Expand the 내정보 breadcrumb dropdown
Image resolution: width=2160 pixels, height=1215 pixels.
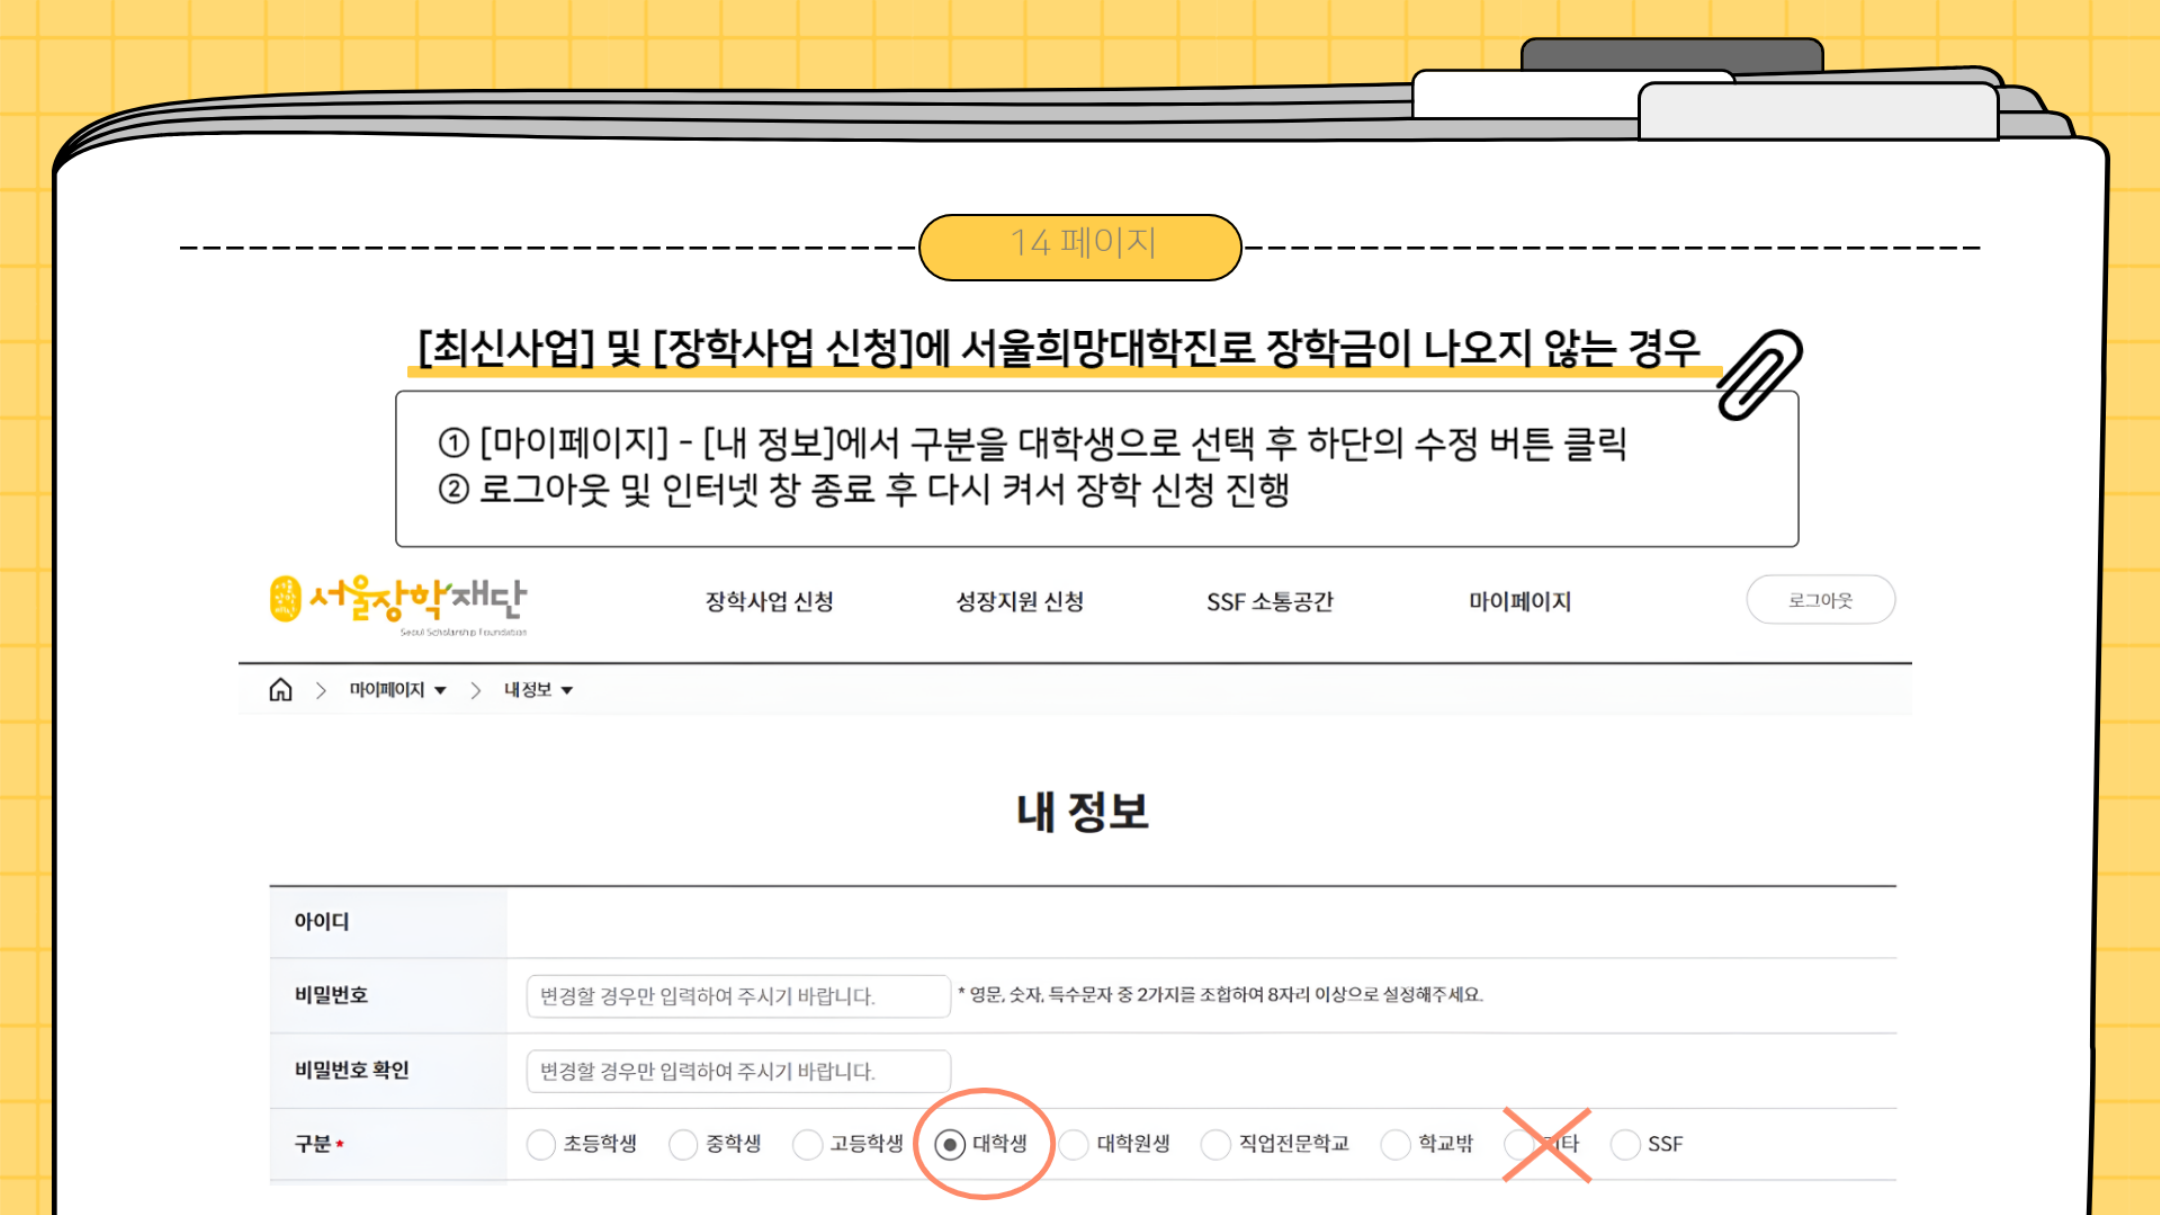pyautogui.click(x=538, y=690)
